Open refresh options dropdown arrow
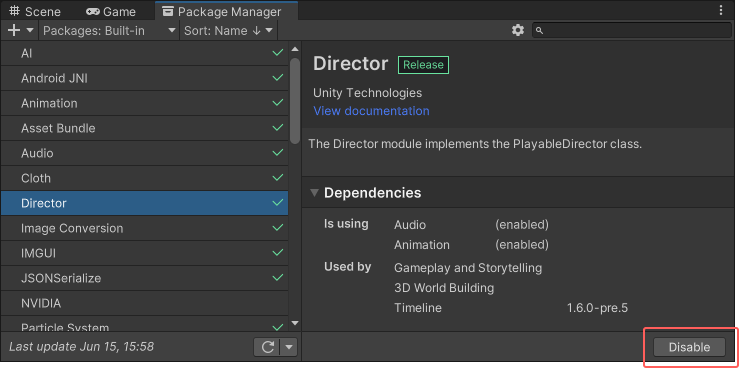Viewport: 742px width, 370px height. pyautogui.click(x=289, y=347)
